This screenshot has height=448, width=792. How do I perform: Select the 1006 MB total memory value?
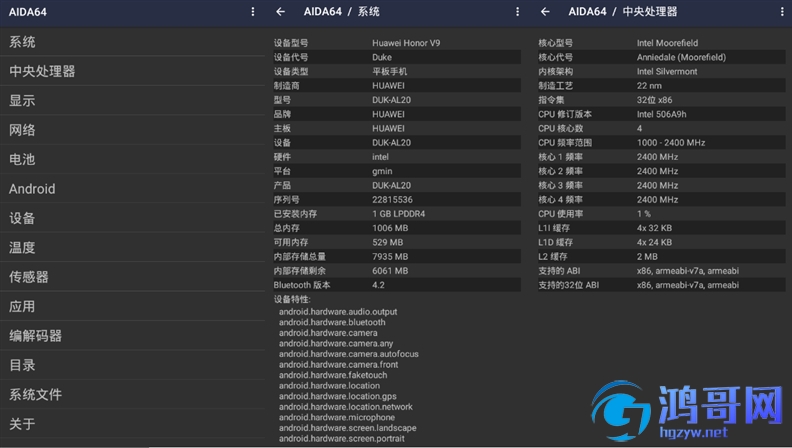[x=390, y=228]
